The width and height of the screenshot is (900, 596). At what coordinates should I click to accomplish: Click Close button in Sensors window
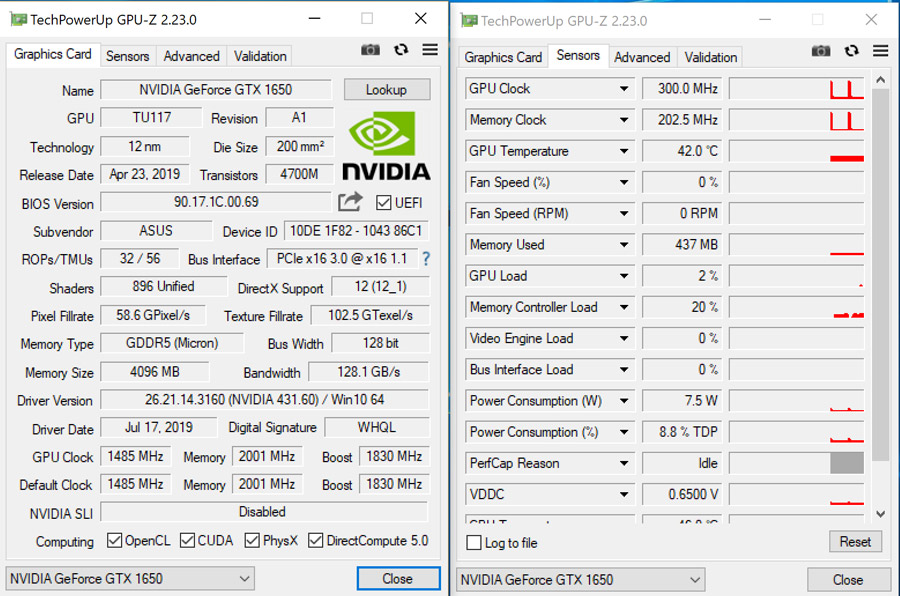848,579
